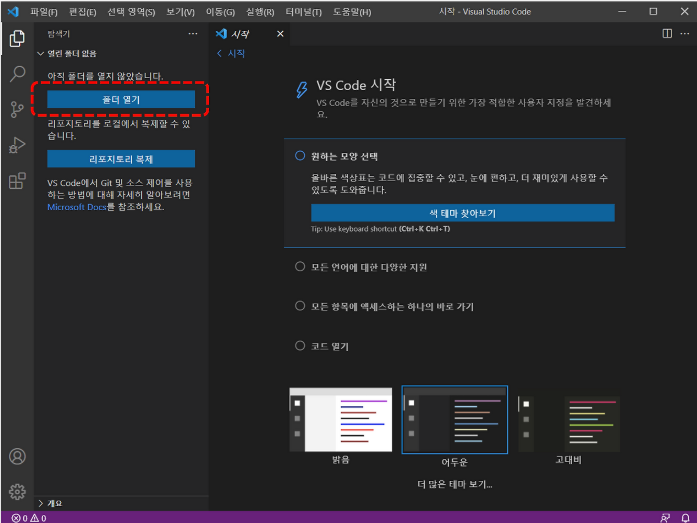697x523 pixels.
Task: Open the Search view icon
Action: point(17,74)
